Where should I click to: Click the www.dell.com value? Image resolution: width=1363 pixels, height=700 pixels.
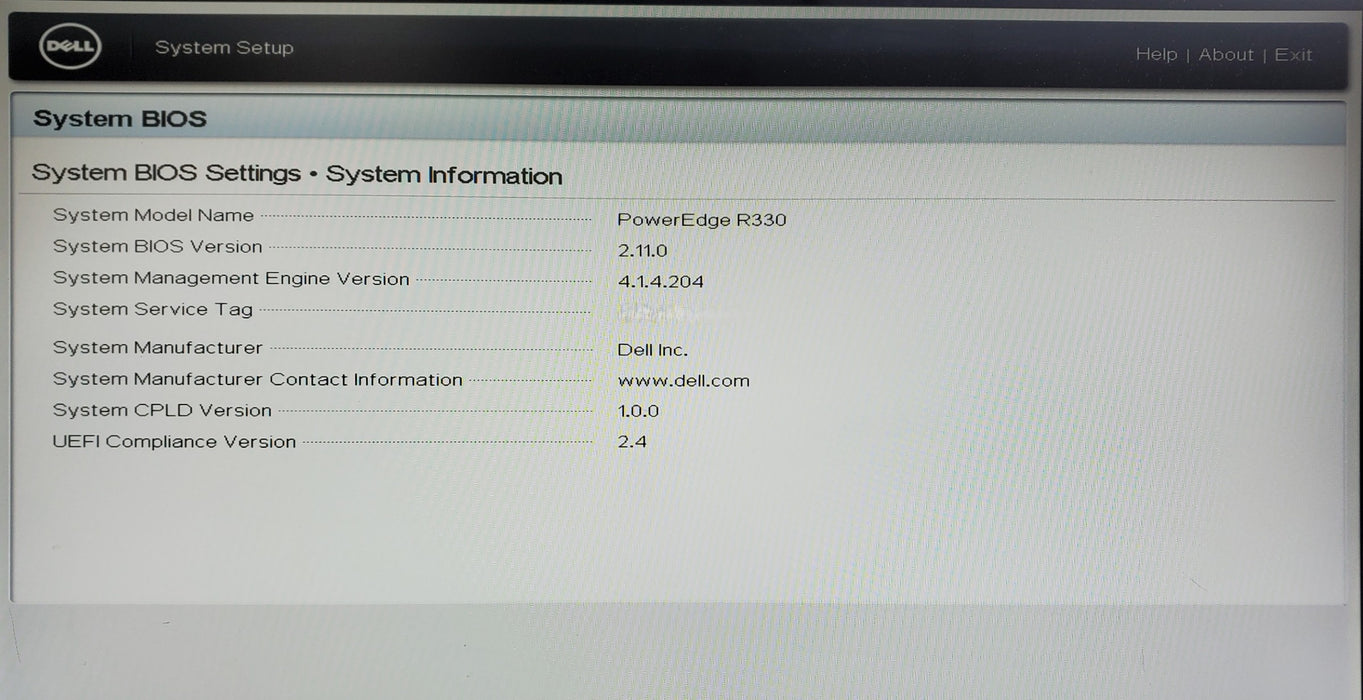pos(684,381)
